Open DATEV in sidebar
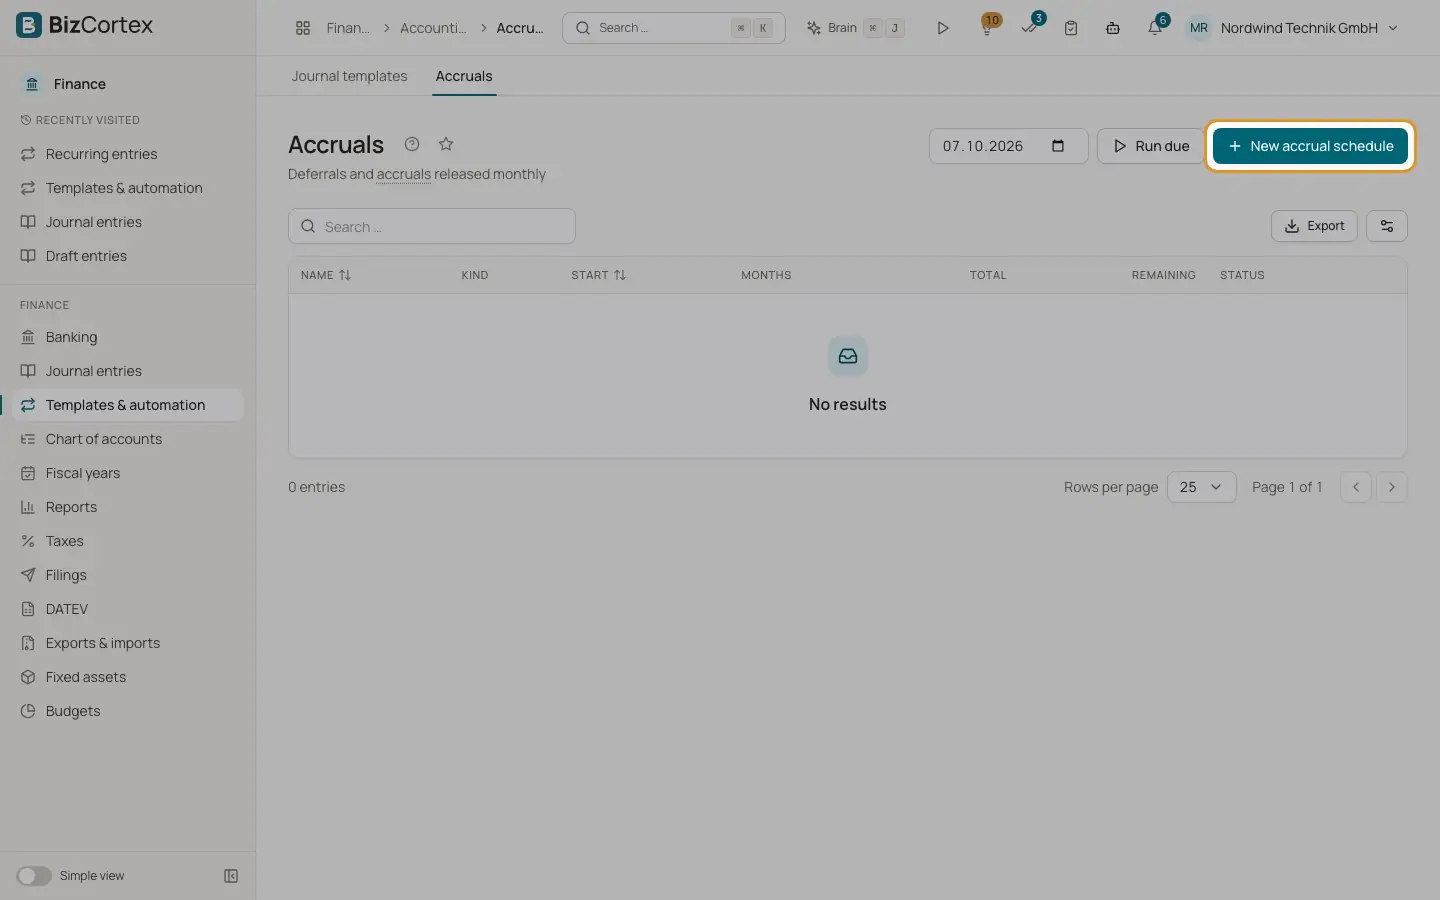The width and height of the screenshot is (1440, 900). click(x=128, y=609)
